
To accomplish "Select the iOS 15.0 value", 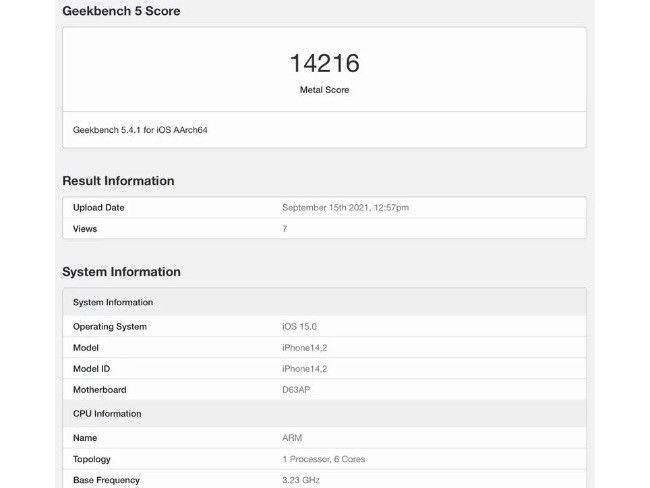I will 299,327.
